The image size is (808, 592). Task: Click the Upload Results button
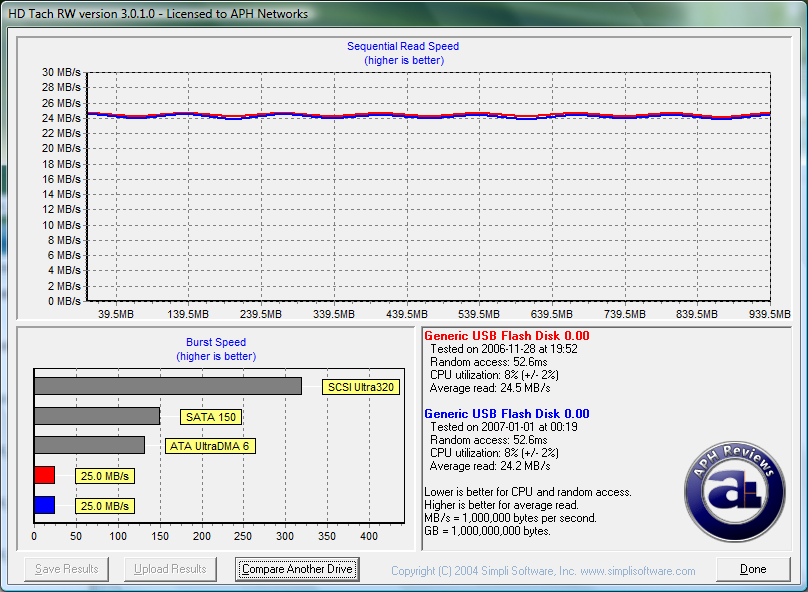tap(170, 569)
